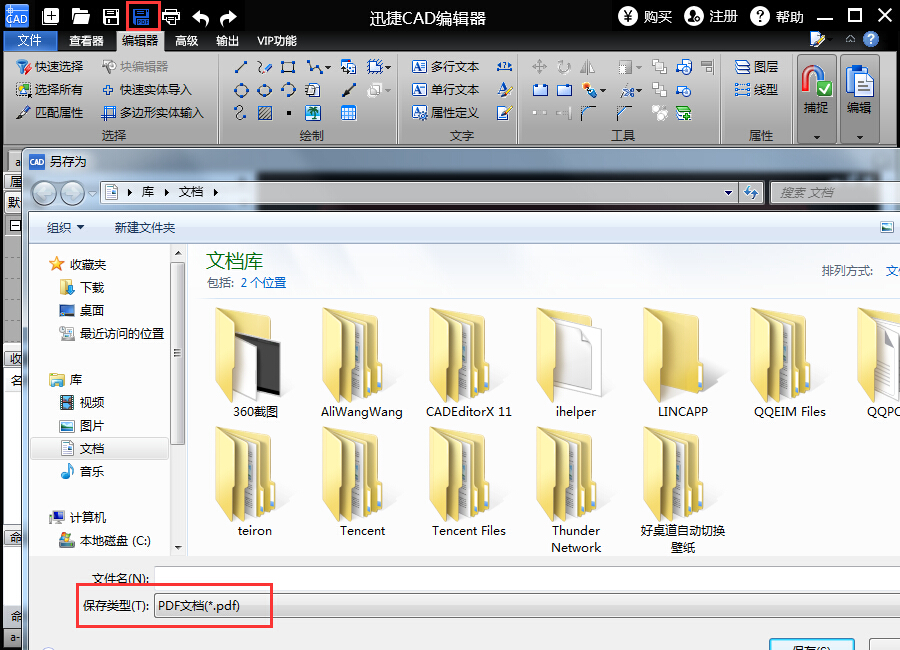Expand the dropdown under the Edit (编辑) button

tap(859, 137)
